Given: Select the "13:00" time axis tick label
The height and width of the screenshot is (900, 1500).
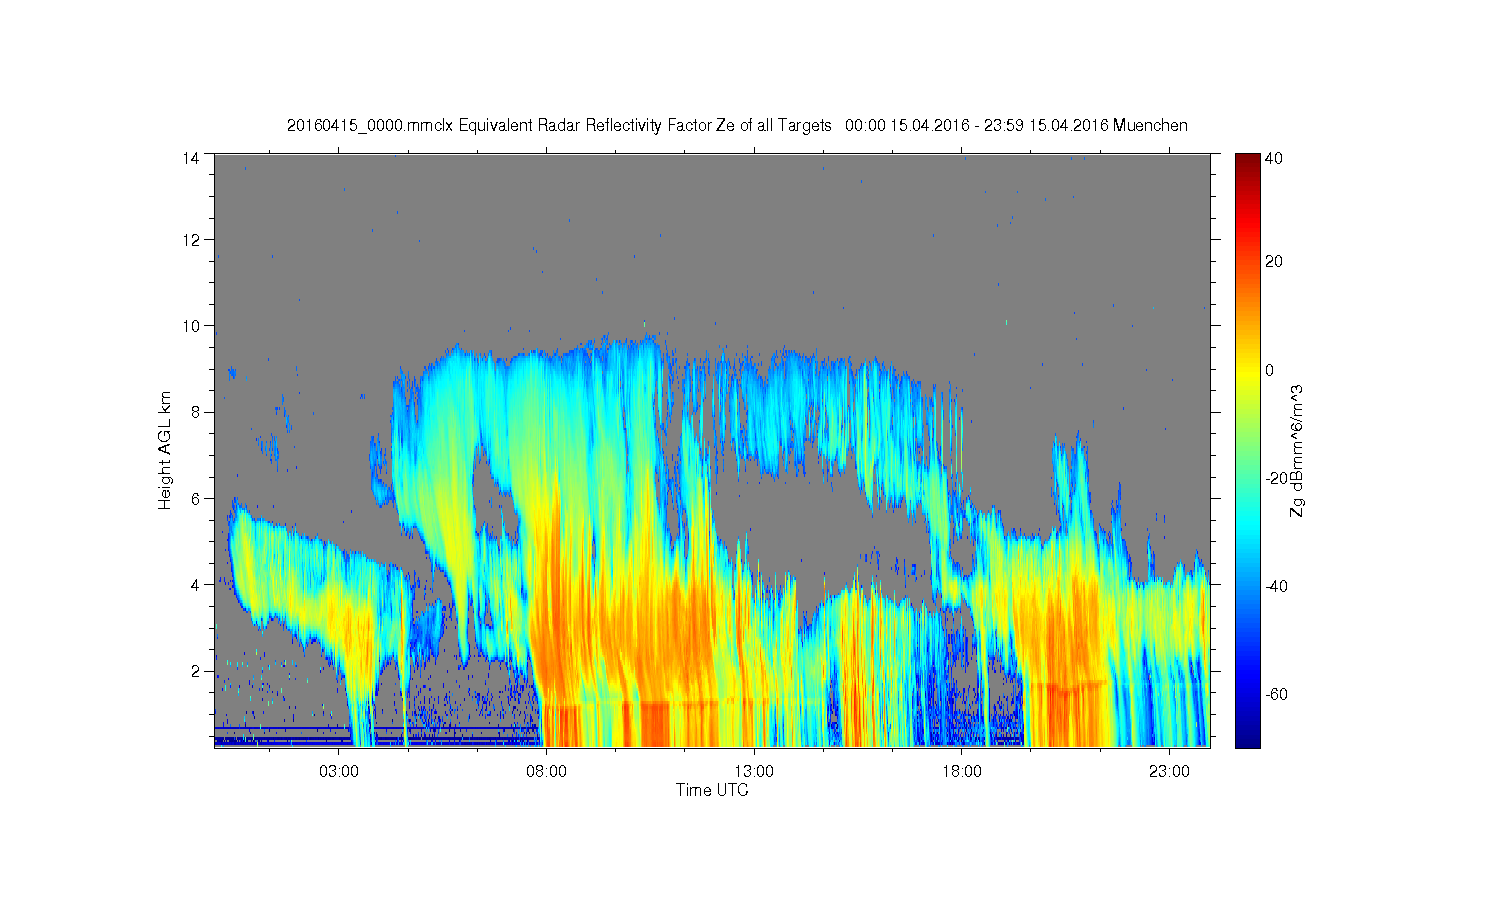Looking at the screenshot, I should pyautogui.click(x=754, y=772).
